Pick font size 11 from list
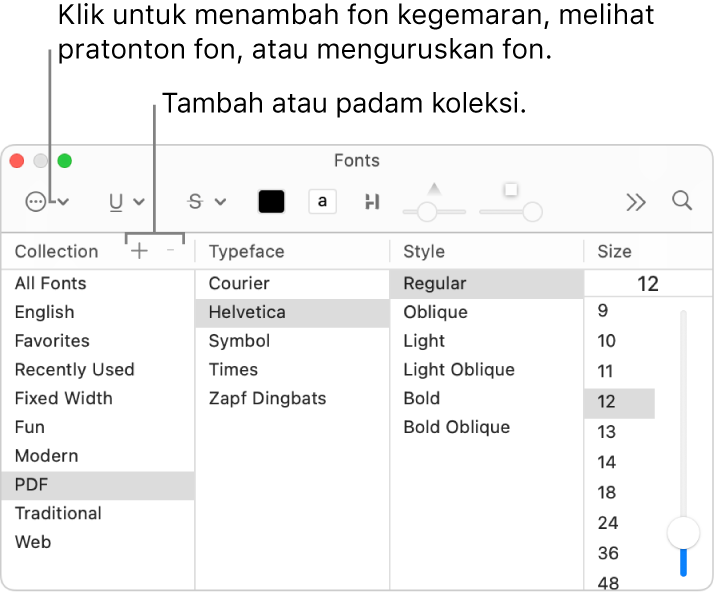The width and height of the screenshot is (716, 593). click(x=620, y=371)
